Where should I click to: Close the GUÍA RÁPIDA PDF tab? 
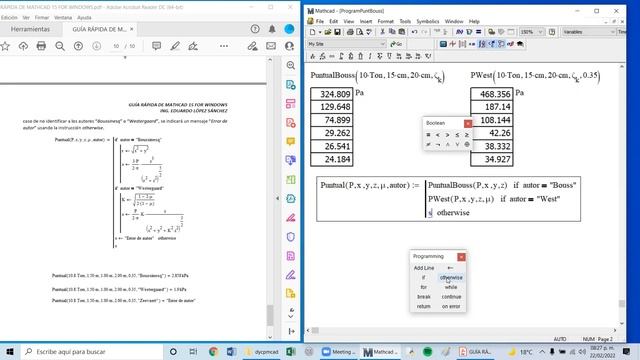(x=131, y=29)
